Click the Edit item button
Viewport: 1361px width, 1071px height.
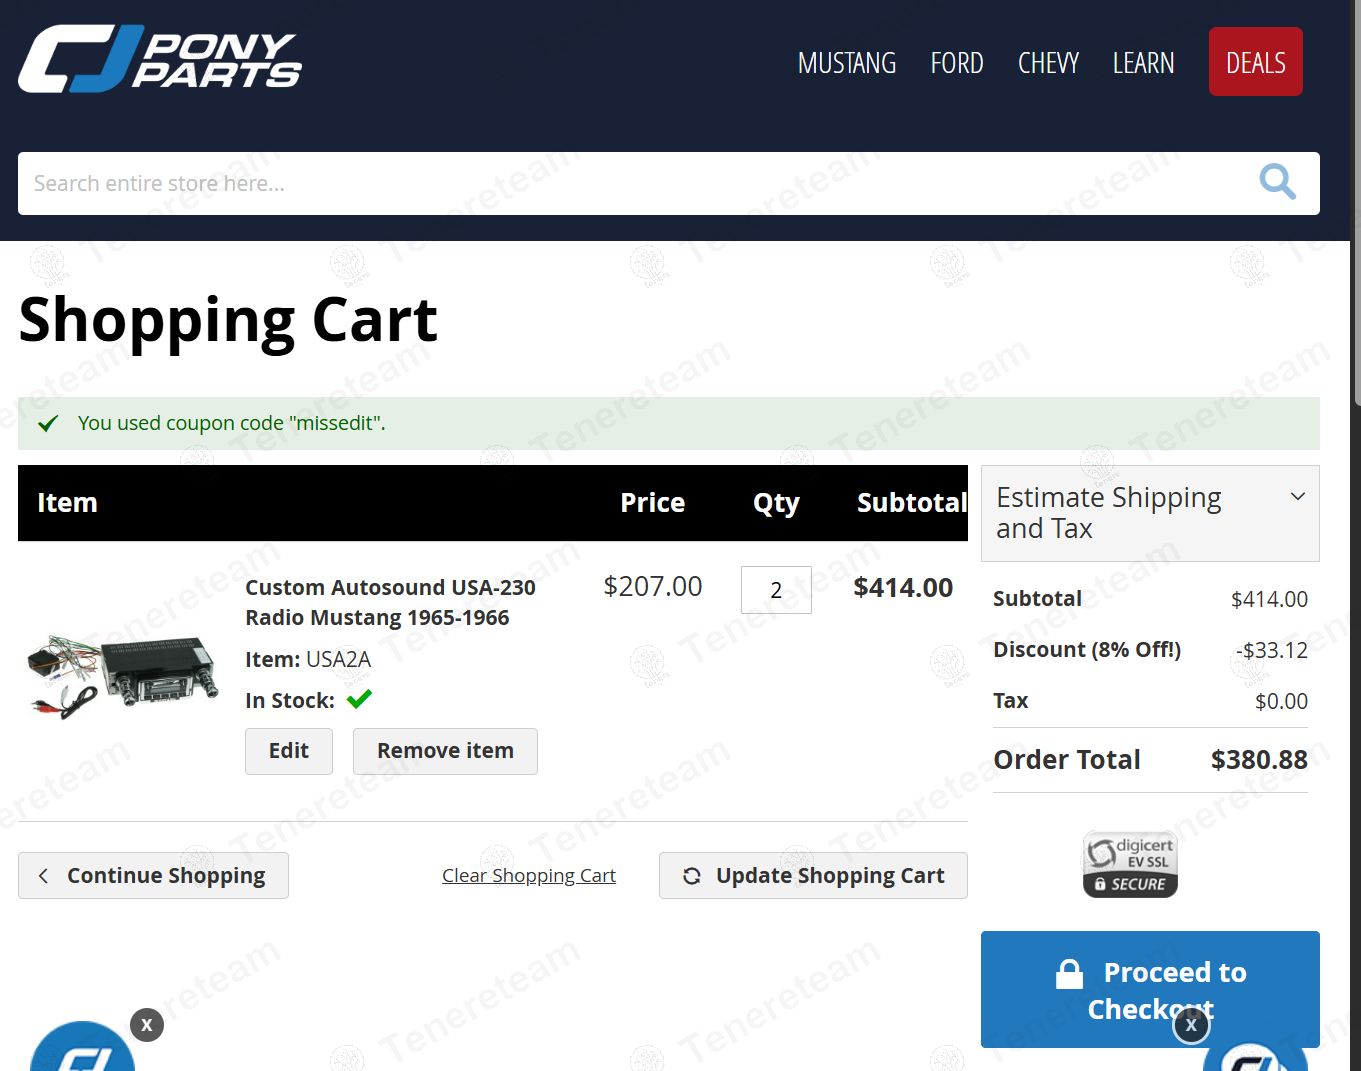click(x=289, y=751)
